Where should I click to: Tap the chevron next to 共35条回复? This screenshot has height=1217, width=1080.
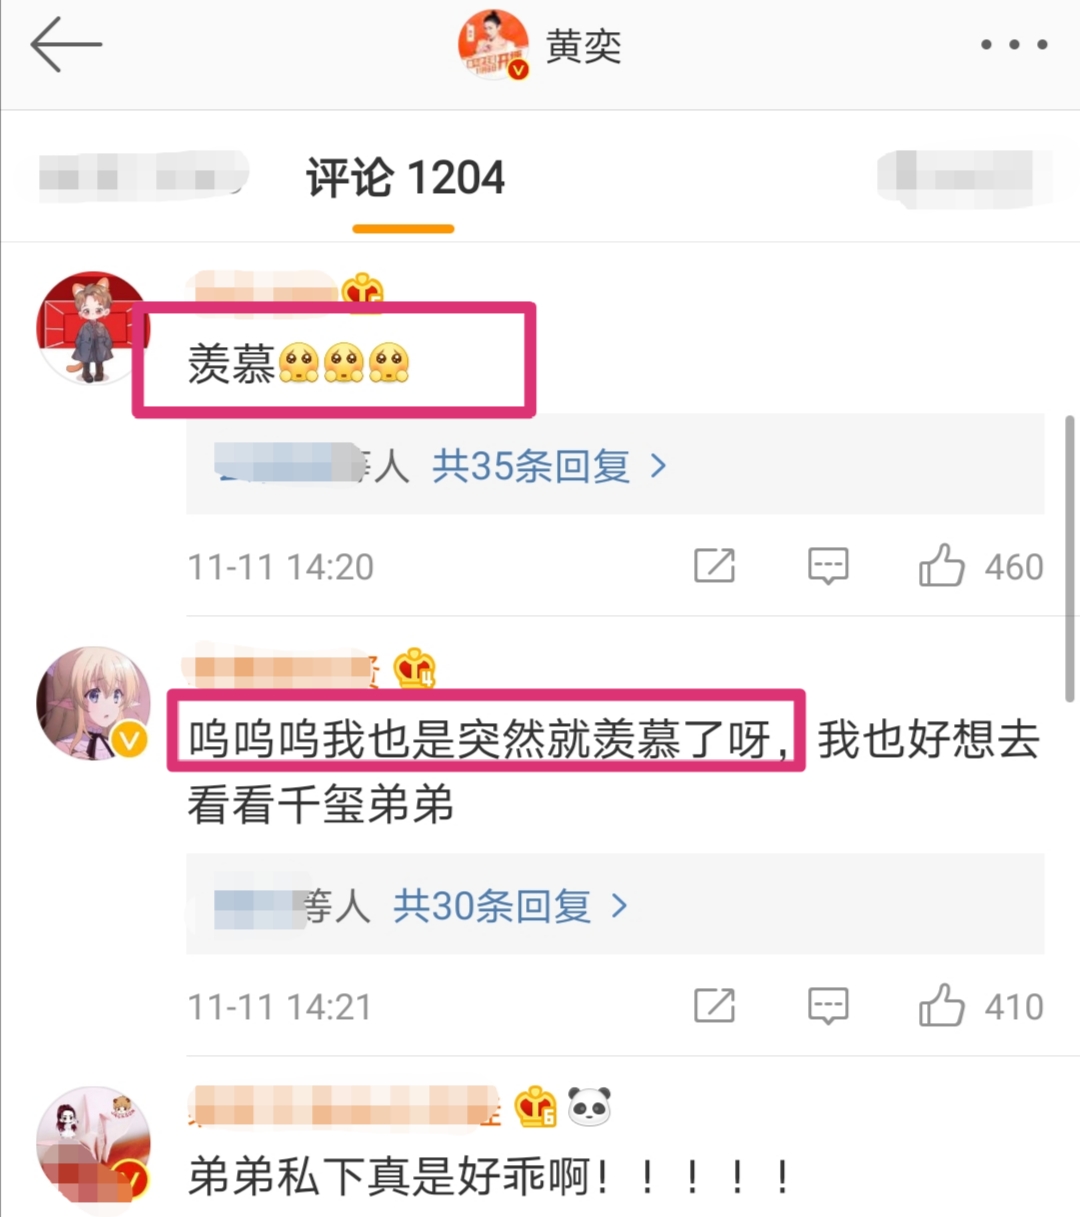point(658,466)
